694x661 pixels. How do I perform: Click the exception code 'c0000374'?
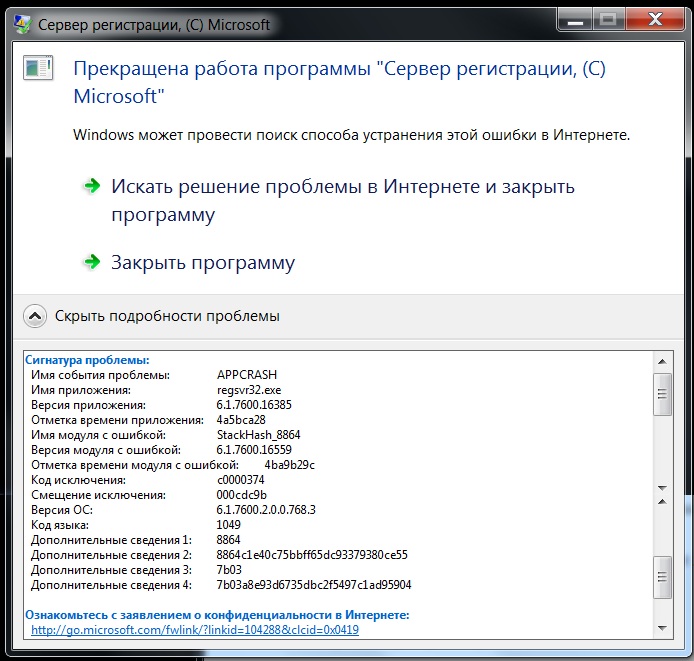pos(240,480)
